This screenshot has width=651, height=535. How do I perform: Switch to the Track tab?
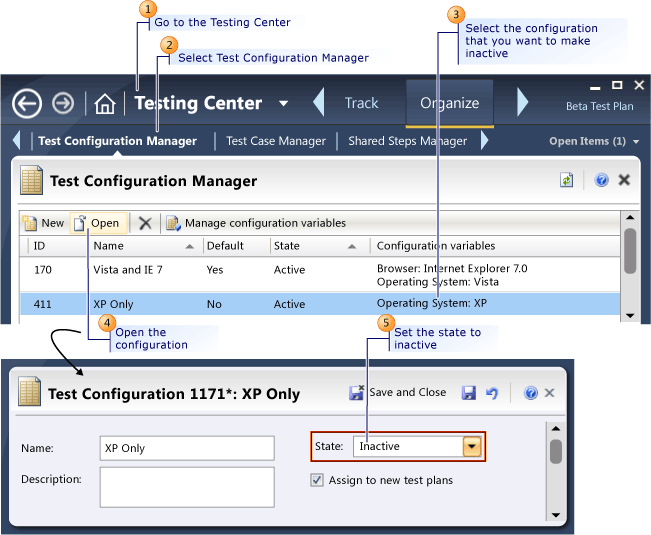[362, 103]
